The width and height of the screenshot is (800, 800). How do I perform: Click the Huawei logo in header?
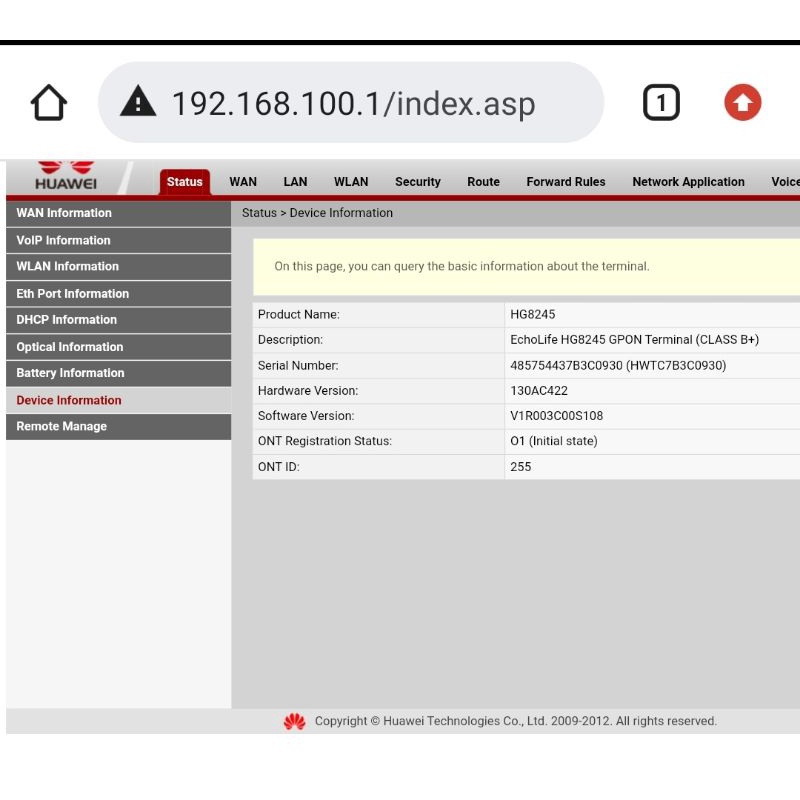pyautogui.click(x=65, y=175)
